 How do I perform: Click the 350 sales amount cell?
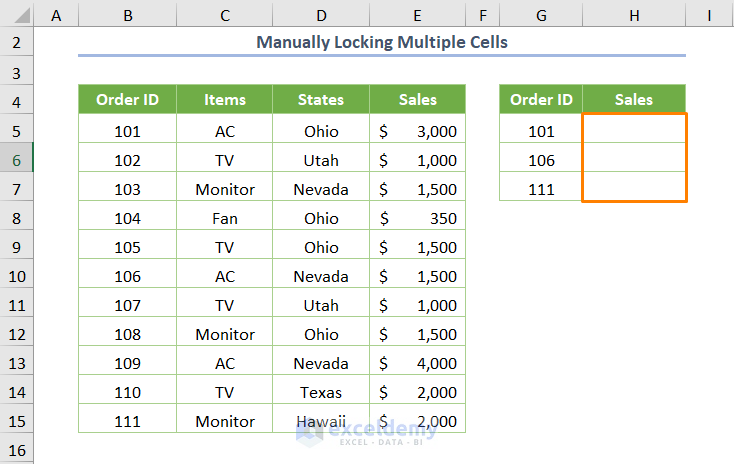(x=417, y=218)
